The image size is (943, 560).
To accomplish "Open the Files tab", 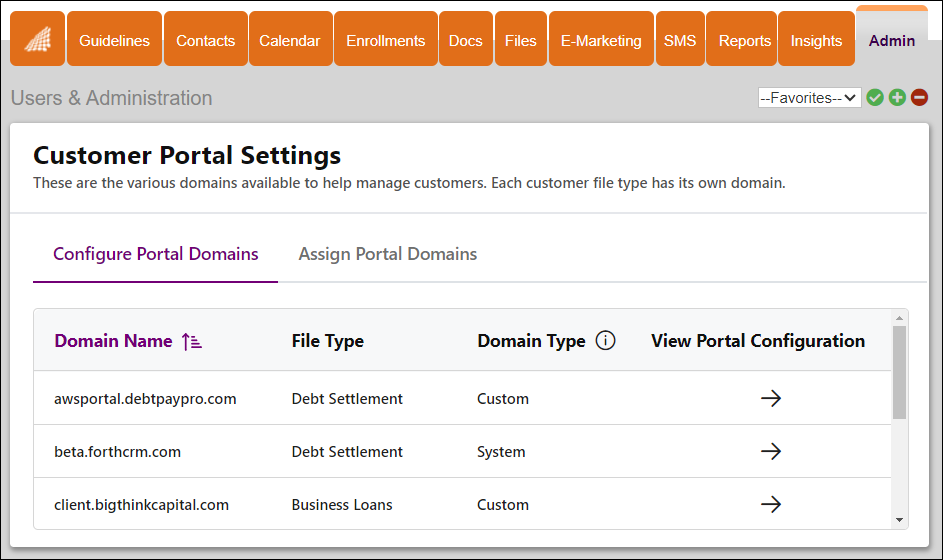I will 520,38.
